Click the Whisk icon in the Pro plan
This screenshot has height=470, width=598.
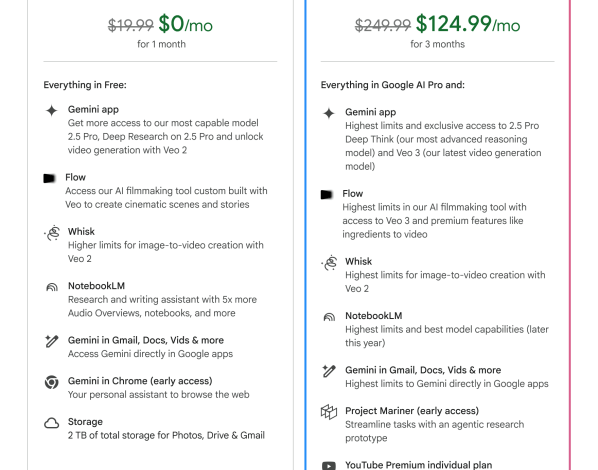click(x=52, y=233)
